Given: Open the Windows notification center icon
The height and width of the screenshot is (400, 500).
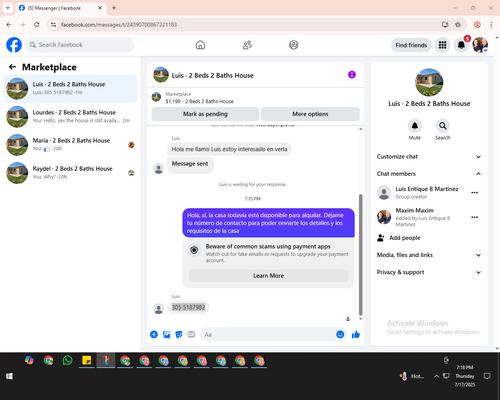Looking at the screenshot, I should coord(487,376).
